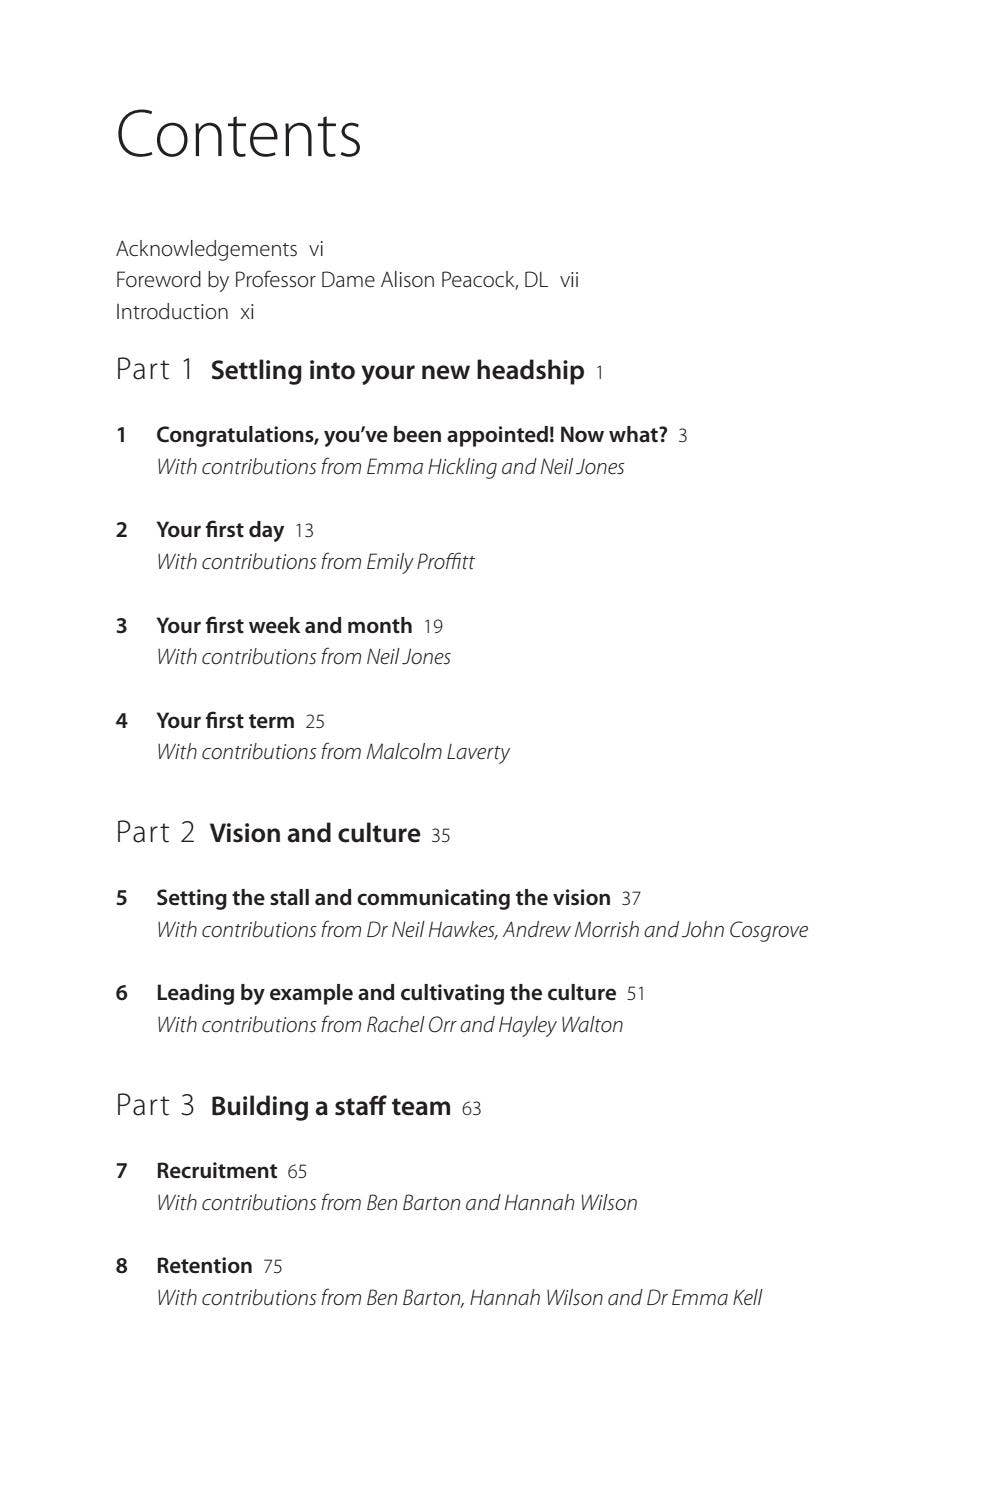Go to the Retention chapter
997x1500 pixels.
[x=204, y=1266]
